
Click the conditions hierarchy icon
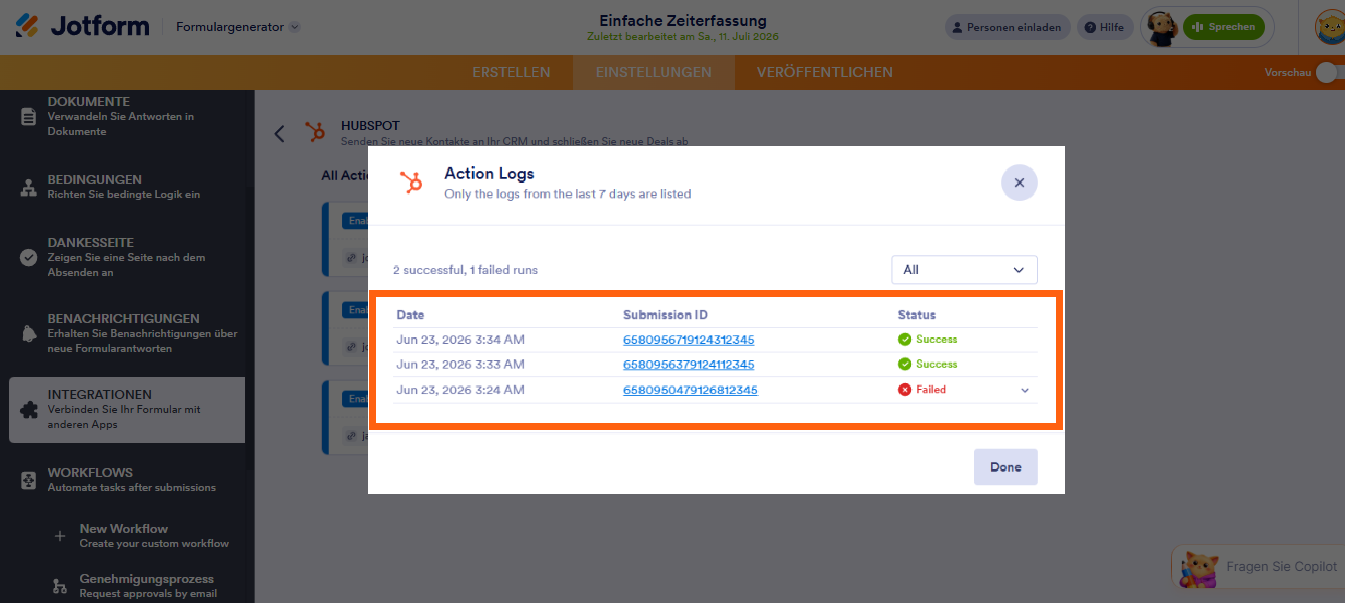point(29,187)
